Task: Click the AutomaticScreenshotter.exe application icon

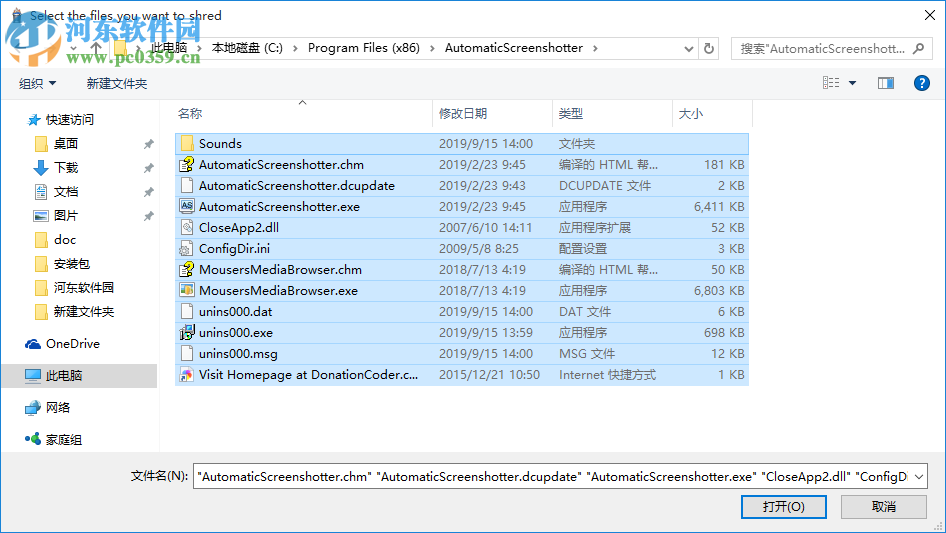Action: 187,206
